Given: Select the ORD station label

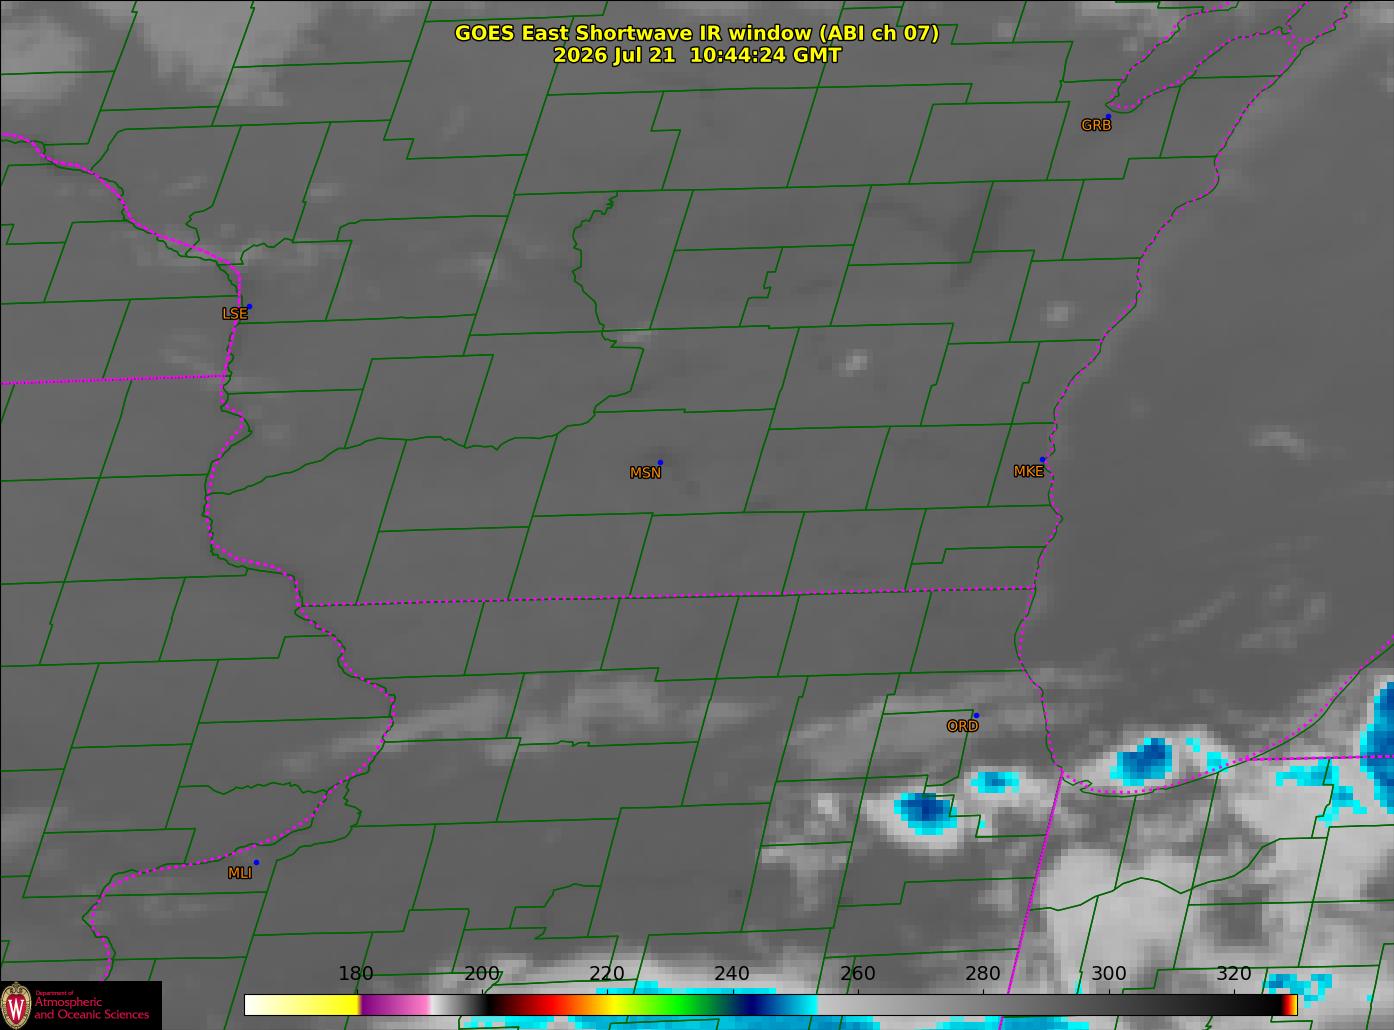Looking at the screenshot, I should (962, 726).
